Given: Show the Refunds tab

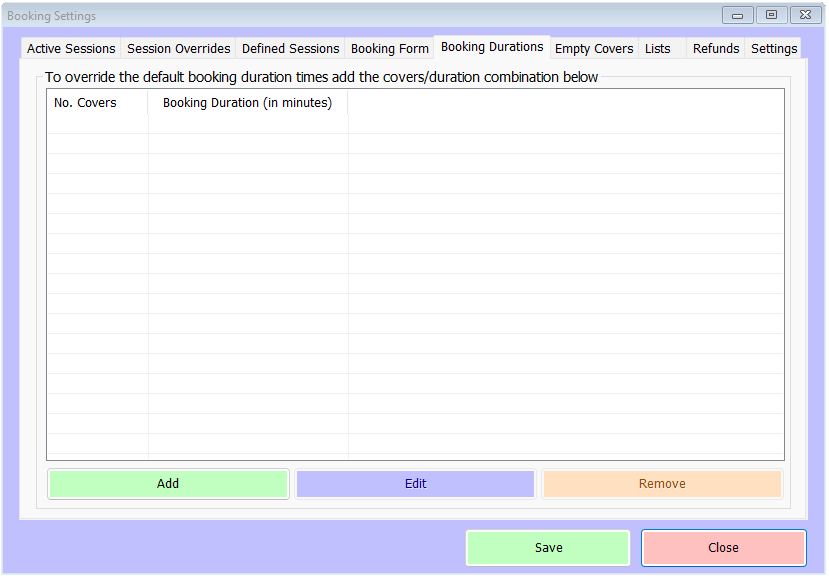Looking at the screenshot, I should tap(716, 48).
